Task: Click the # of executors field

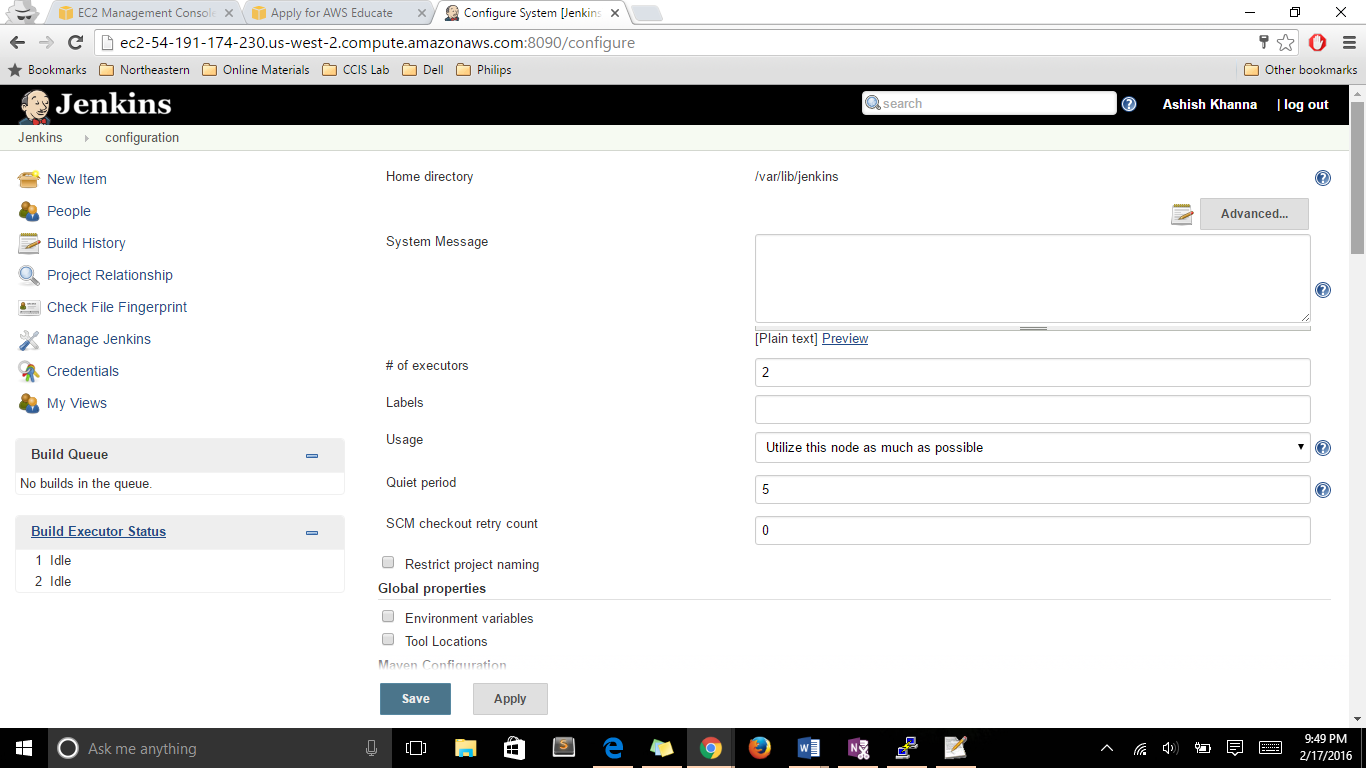Action: pyautogui.click(x=1032, y=372)
